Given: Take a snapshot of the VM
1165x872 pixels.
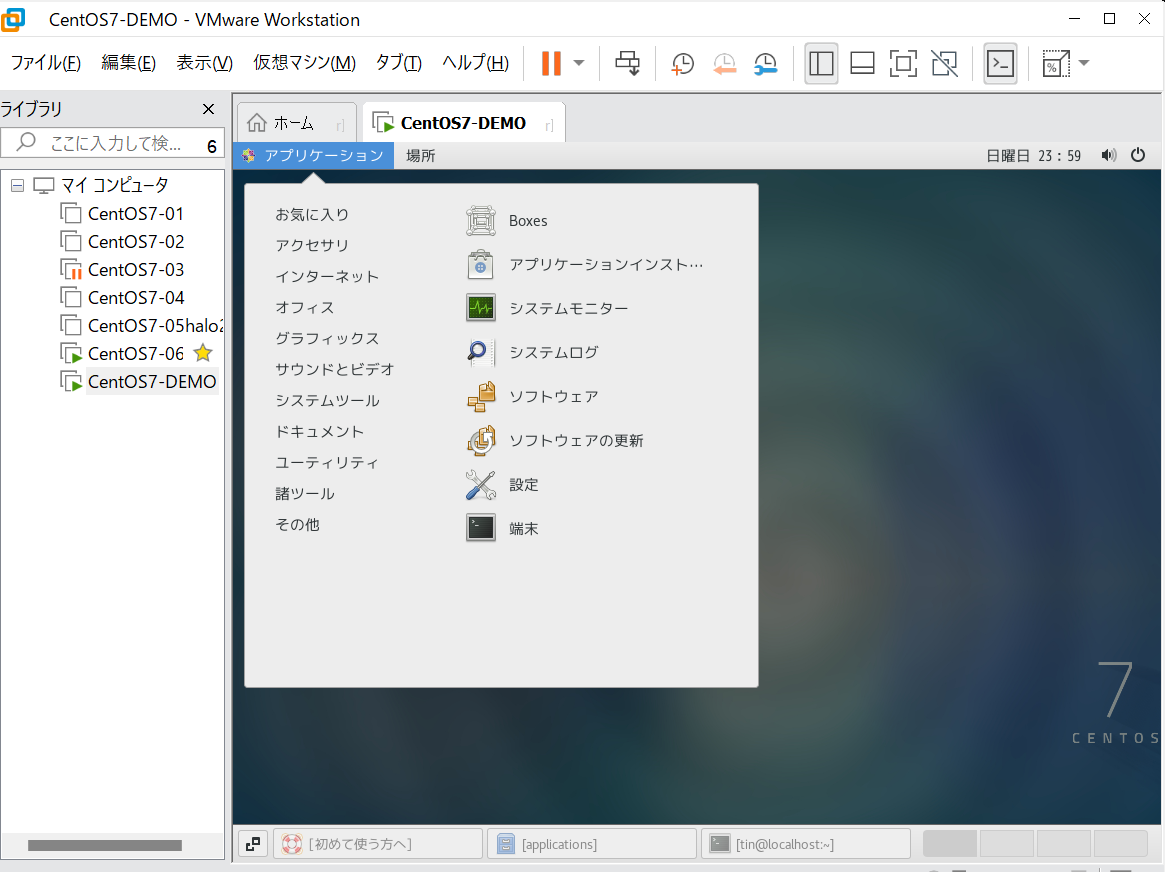Looking at the screenshot, I should click(x=682, y=63).
